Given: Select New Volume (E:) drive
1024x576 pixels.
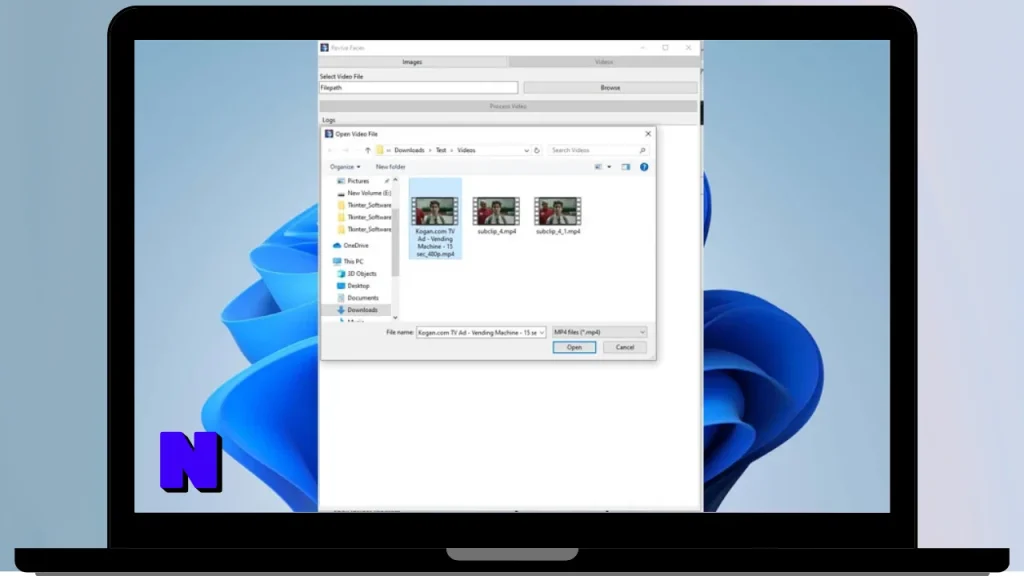Looking at the screenshot, I should pyautogui.click(x=364, y=193).
